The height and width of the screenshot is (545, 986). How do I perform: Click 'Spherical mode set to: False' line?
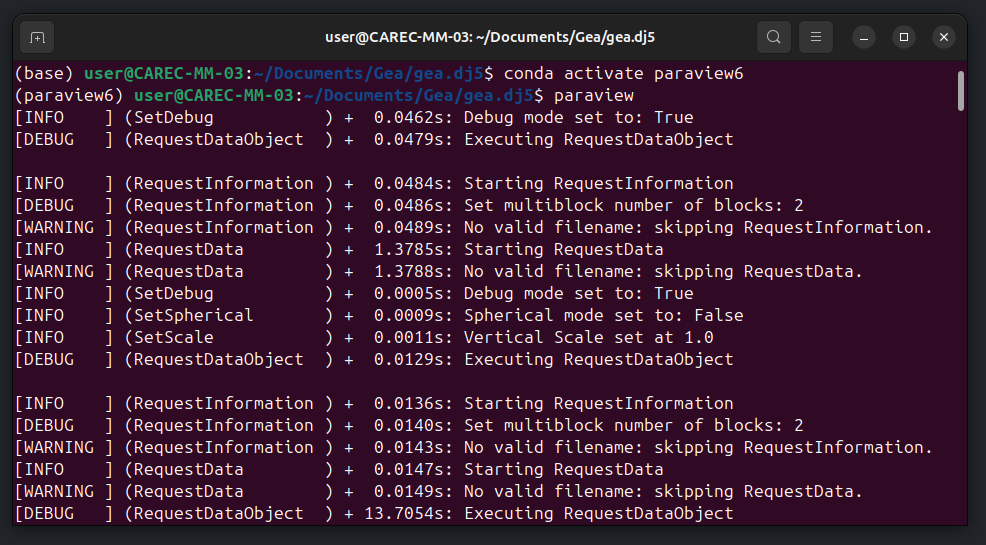(379, 316)
